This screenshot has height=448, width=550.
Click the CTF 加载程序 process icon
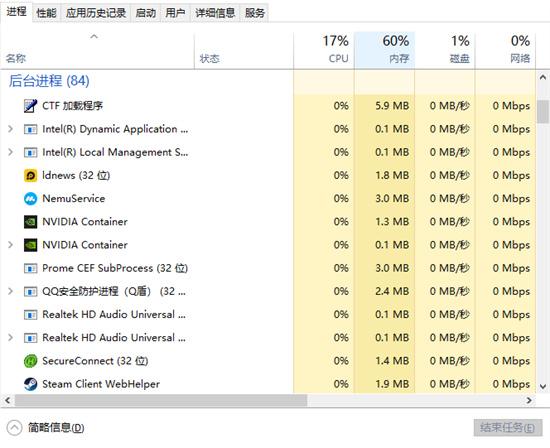30,106
